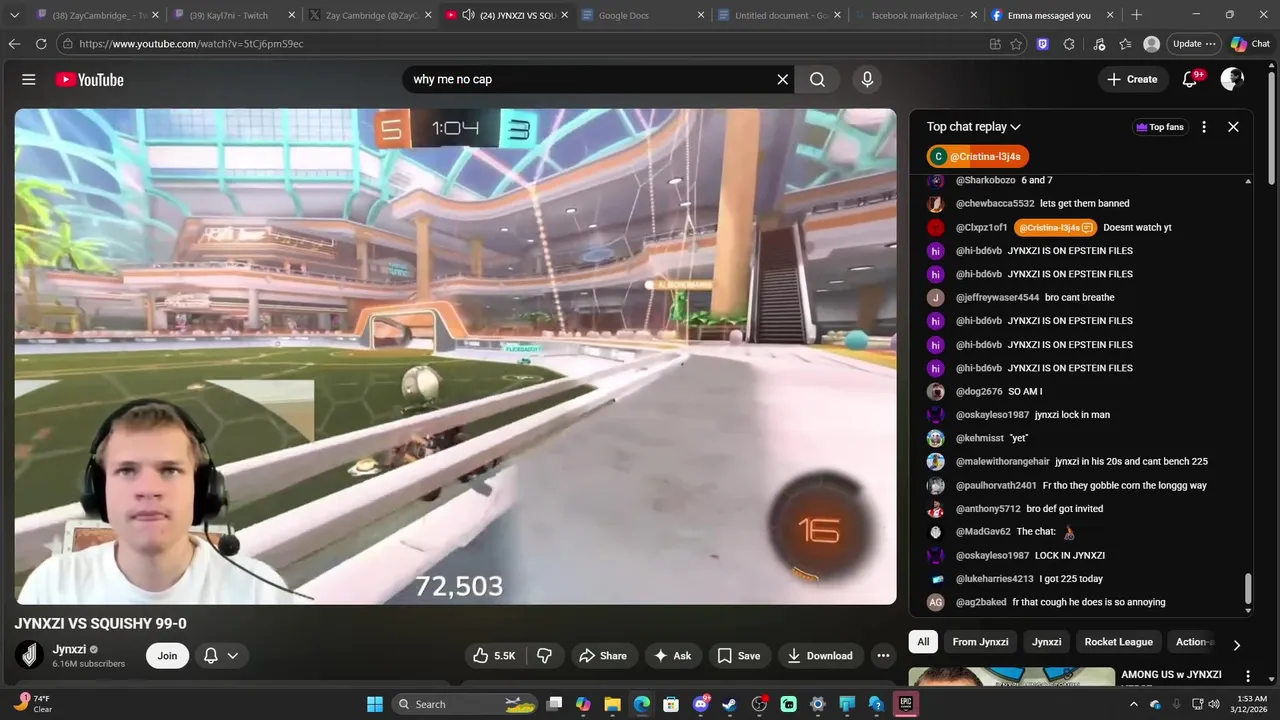Click the browser address bar URL
Image resolution: width=1280 pixels, height=720 pixels.
191,44
